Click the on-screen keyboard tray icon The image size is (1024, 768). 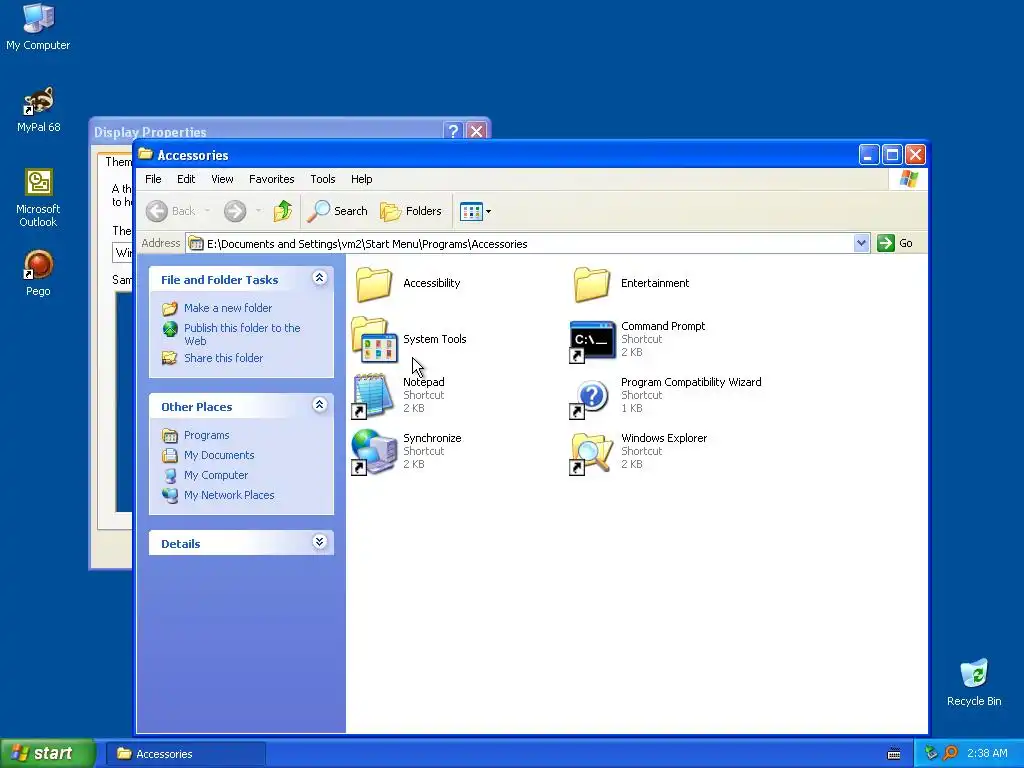click(x=894, y=754)
